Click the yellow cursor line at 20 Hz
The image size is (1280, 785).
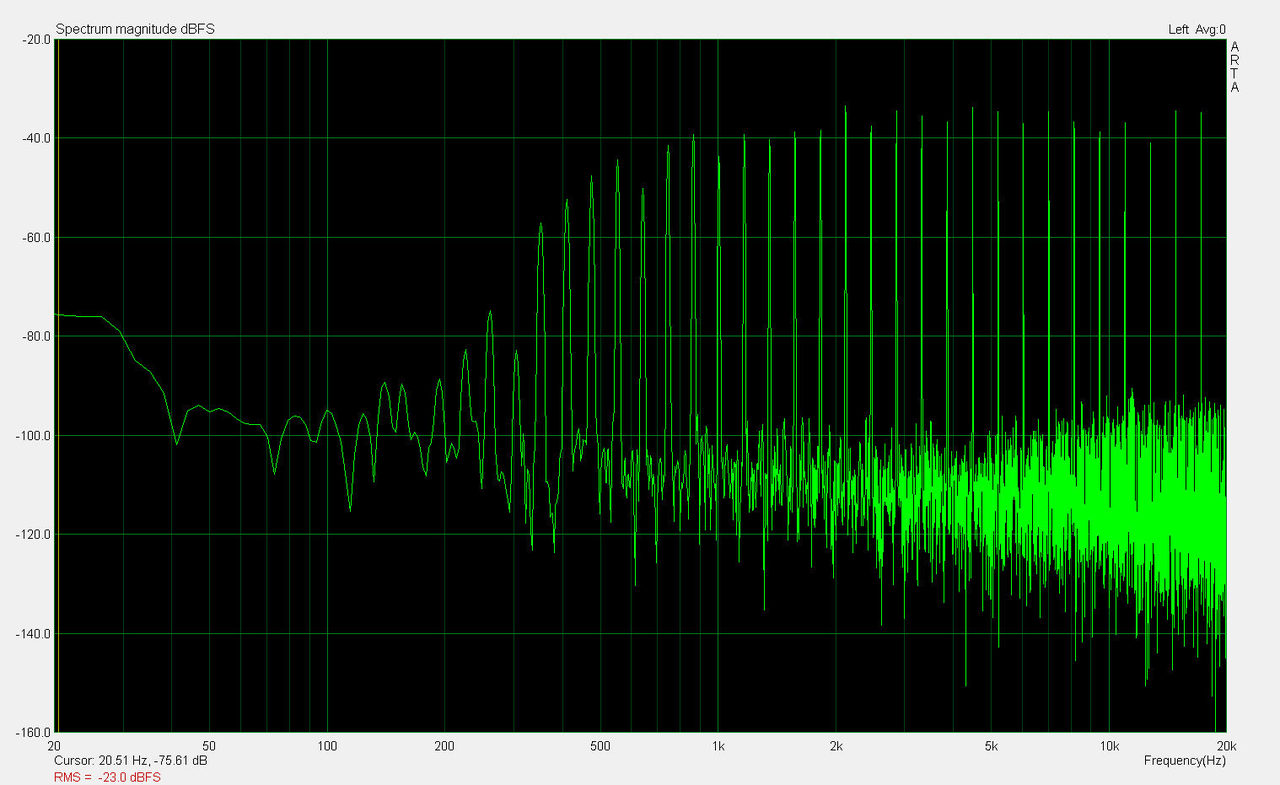tap(57, 400)
